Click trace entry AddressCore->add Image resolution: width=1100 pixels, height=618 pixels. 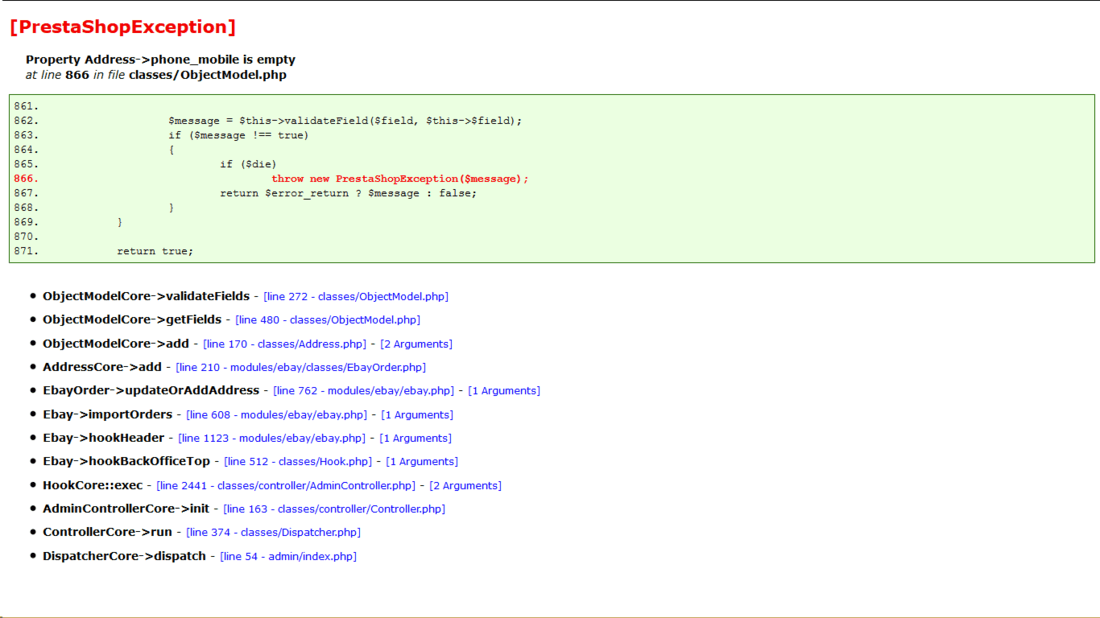point(102,367)
